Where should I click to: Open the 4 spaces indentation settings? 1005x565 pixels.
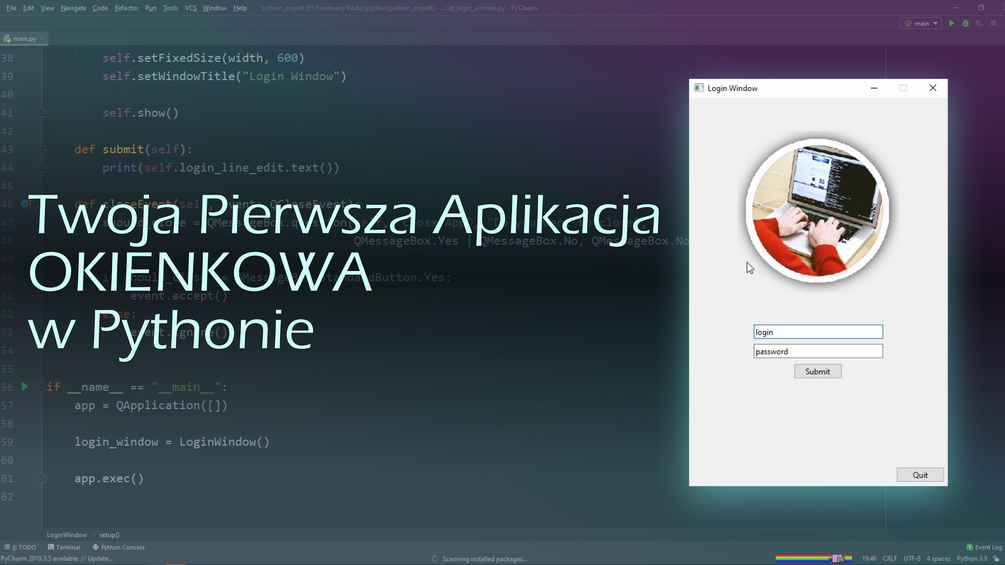(x=938, y=559)
